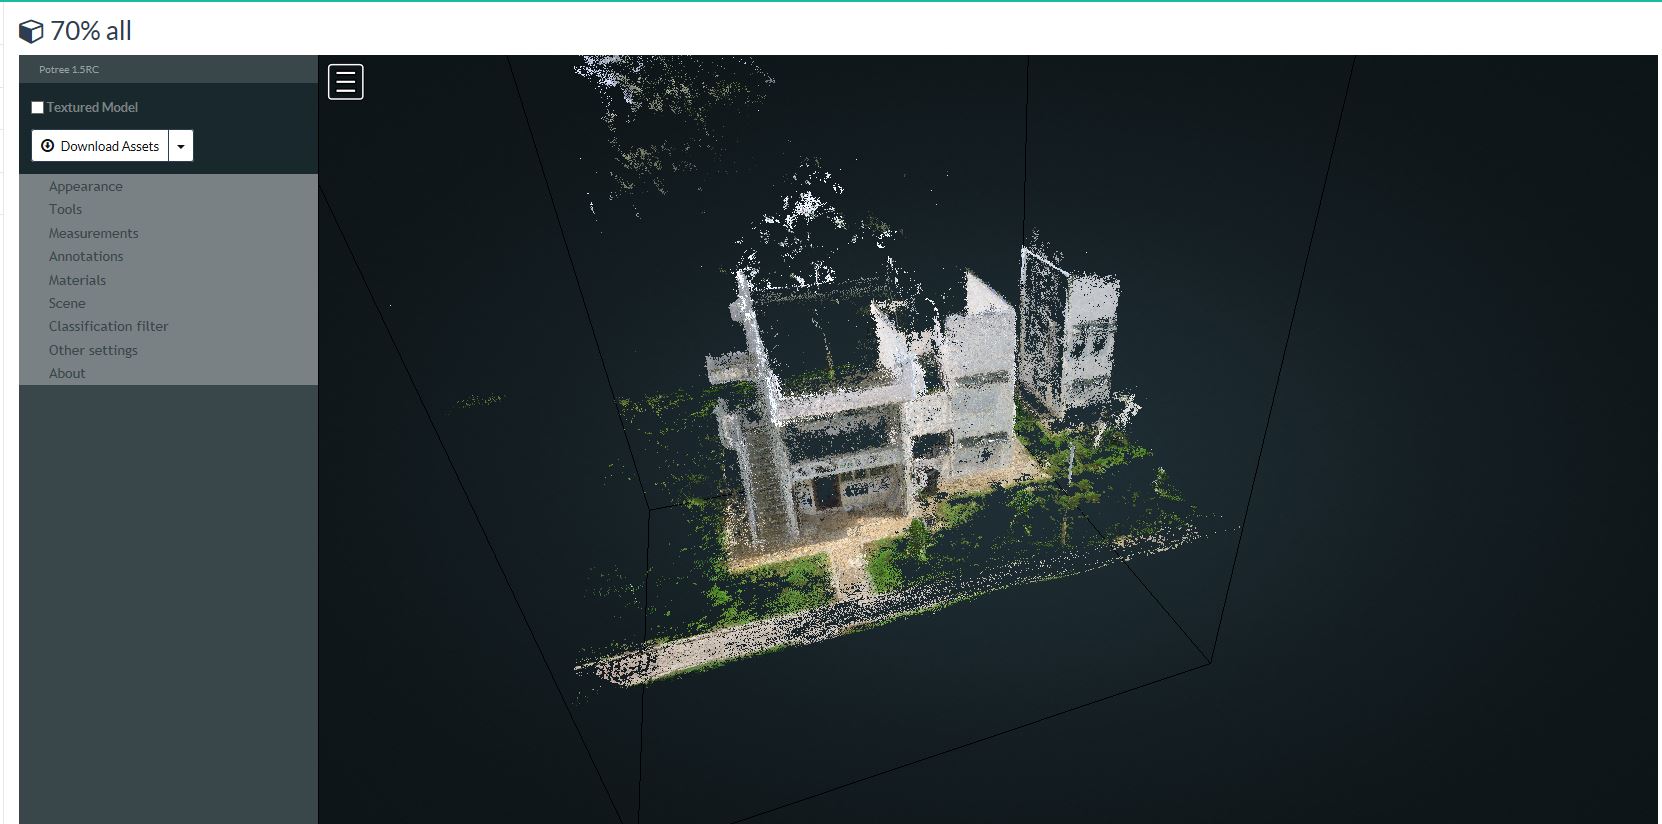Open the Download Assets dropdown arrow
Viewport: 1662px width, 824px height.
pos(181,146)
